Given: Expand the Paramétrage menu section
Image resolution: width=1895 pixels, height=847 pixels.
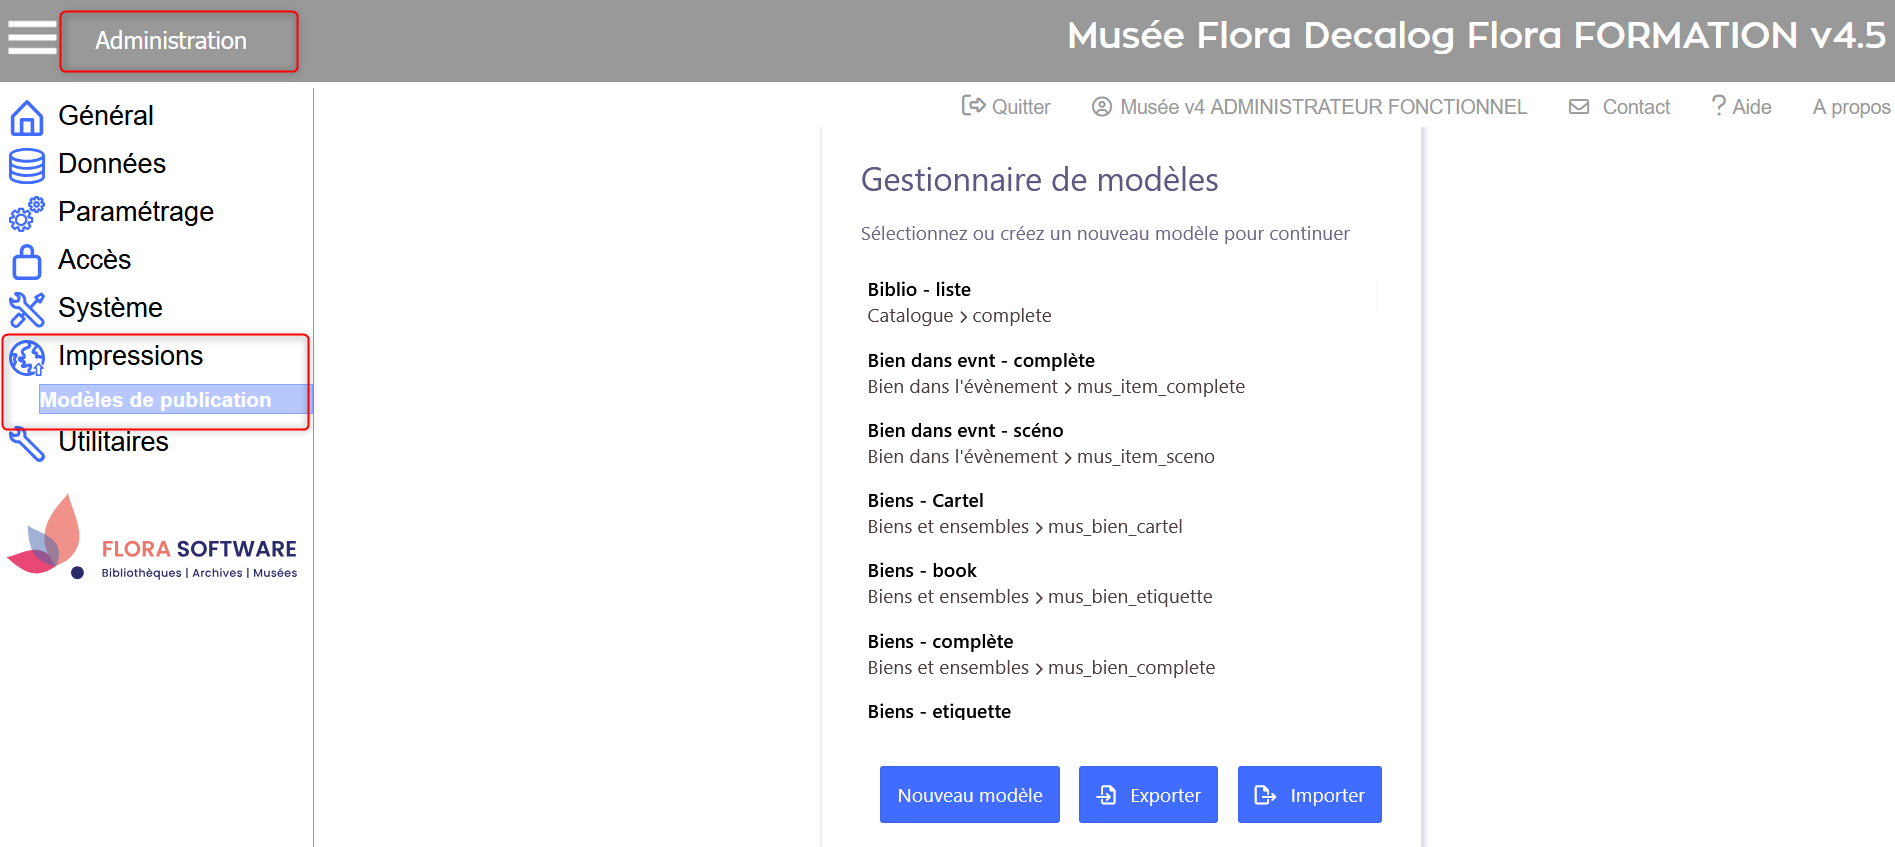Looking at the screenshot, I should click(x=136, y=212).
